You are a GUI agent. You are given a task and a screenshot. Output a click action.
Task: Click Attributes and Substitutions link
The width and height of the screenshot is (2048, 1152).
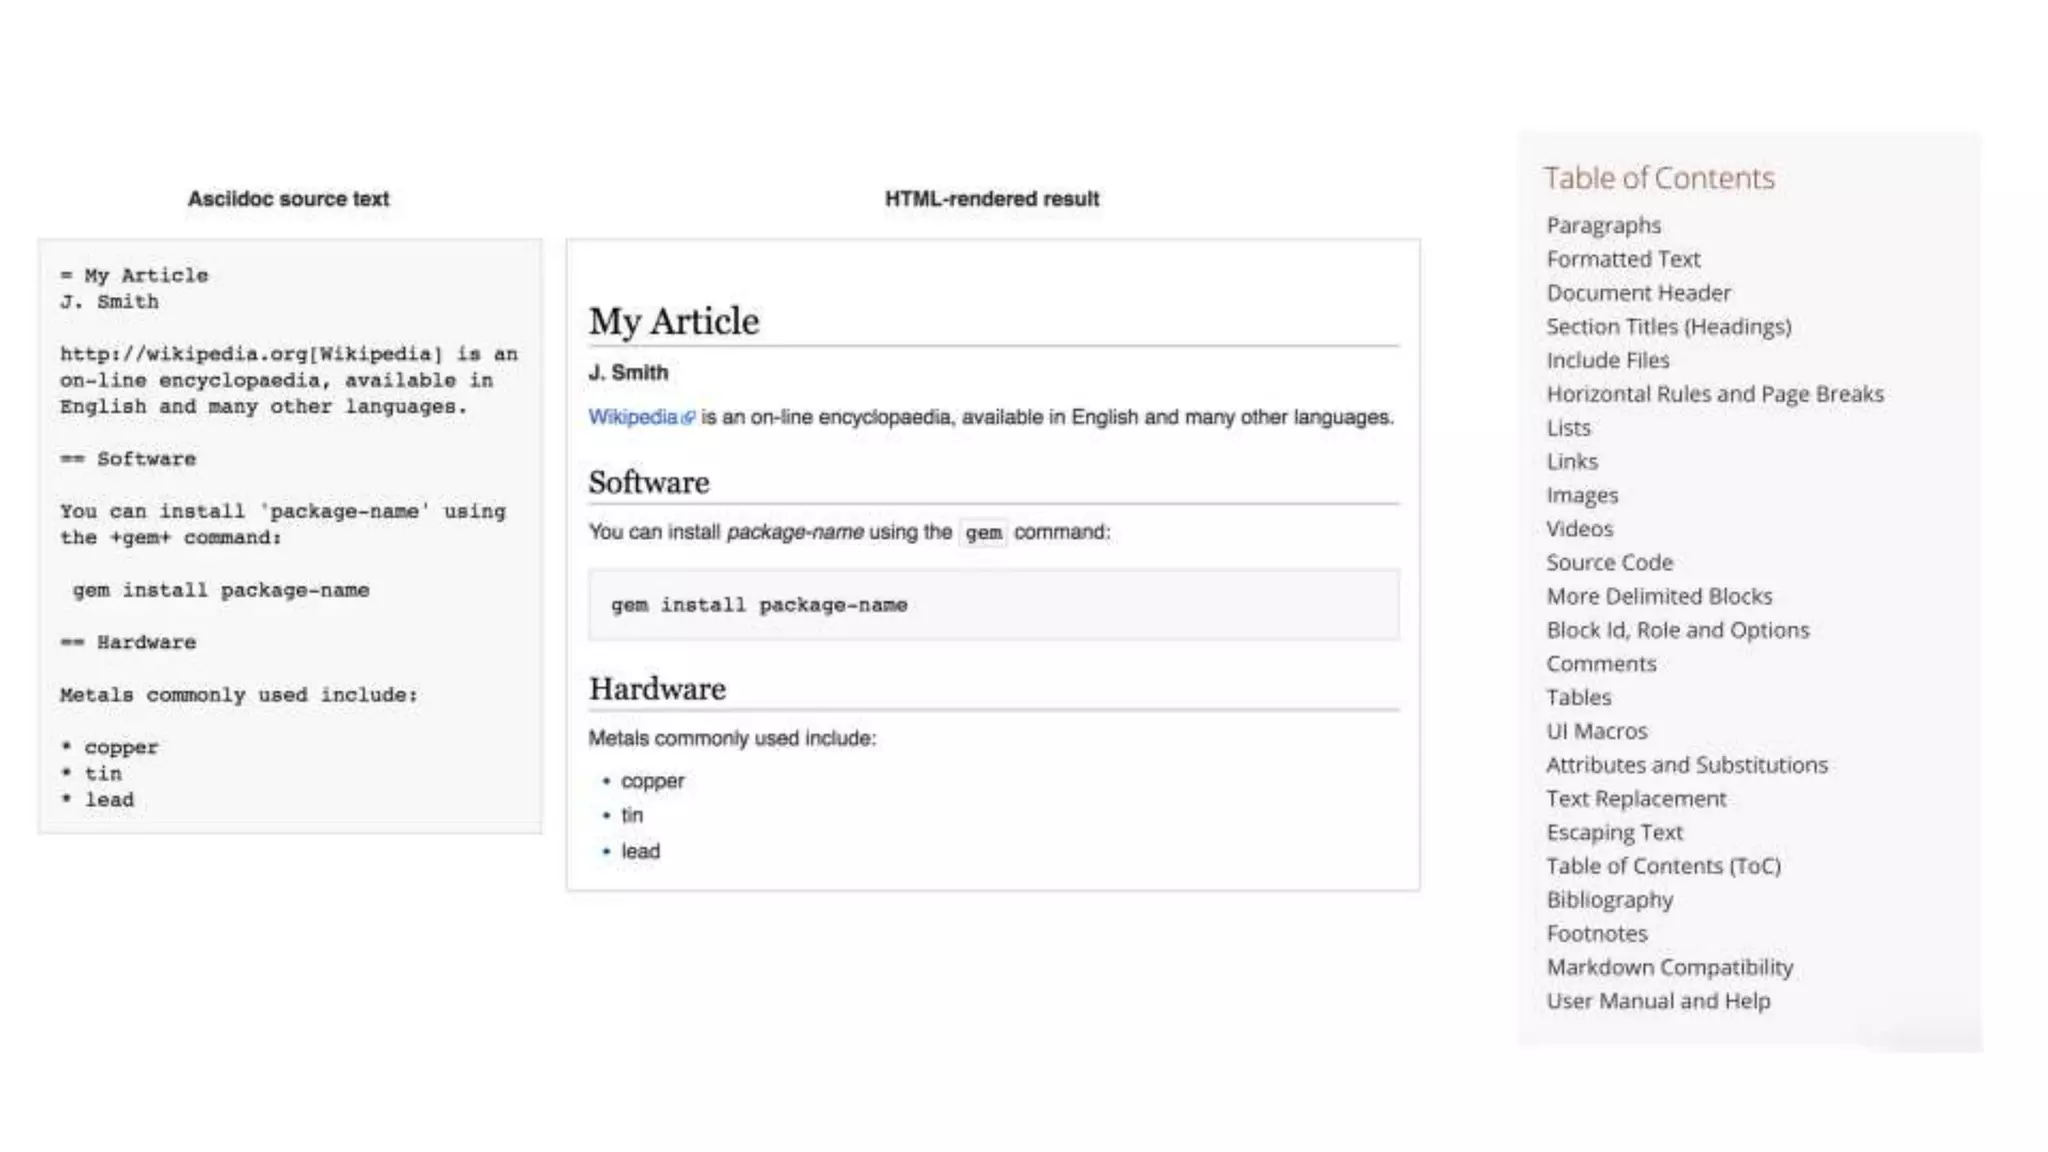tap(1686, 765)
